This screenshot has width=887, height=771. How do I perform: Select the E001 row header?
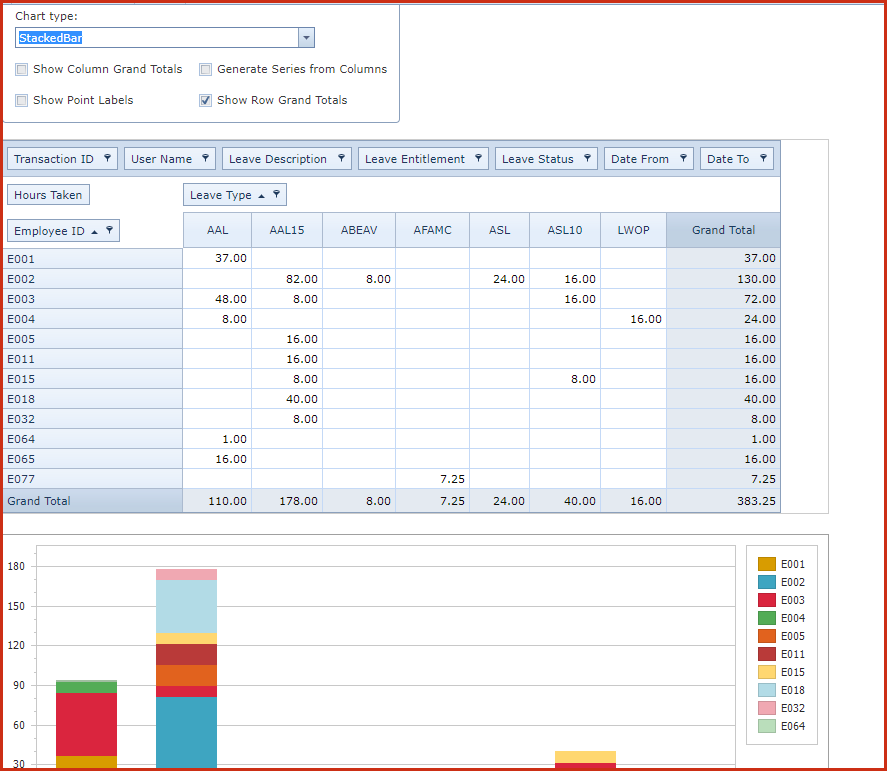pyautogui.click(x=93, y=259)
